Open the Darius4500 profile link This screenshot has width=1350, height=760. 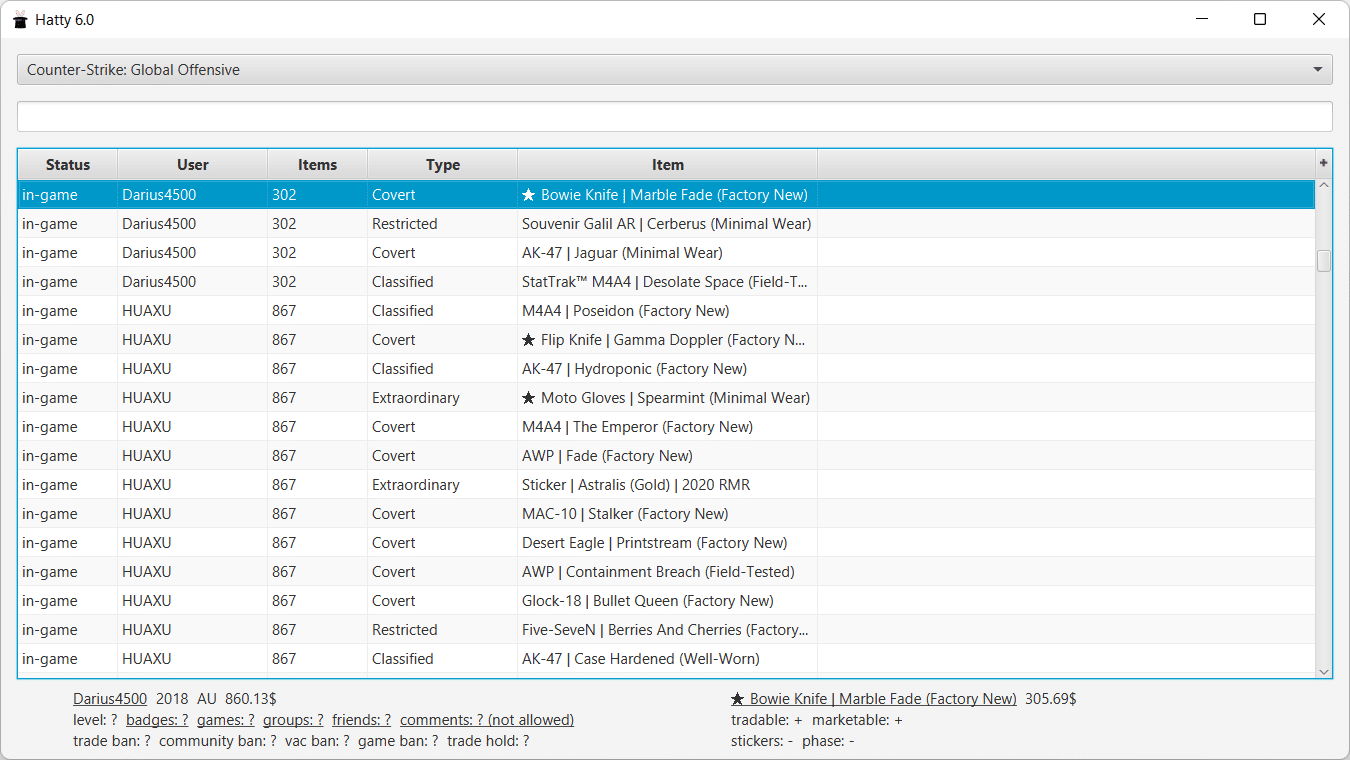pos(110,699)
